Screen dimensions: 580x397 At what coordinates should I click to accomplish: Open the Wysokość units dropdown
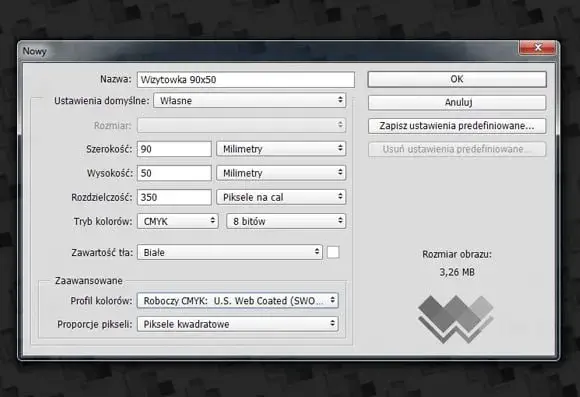[281, 173]
